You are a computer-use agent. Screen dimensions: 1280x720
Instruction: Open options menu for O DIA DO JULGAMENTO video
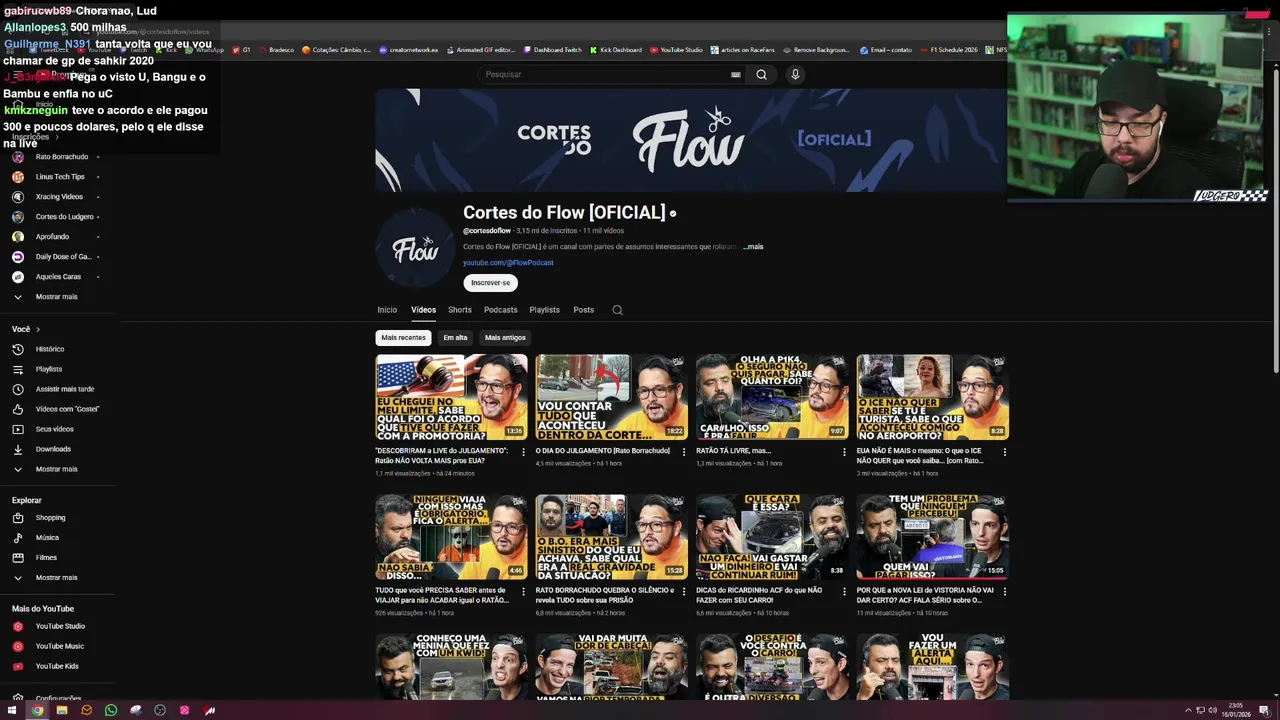point(684,452)
